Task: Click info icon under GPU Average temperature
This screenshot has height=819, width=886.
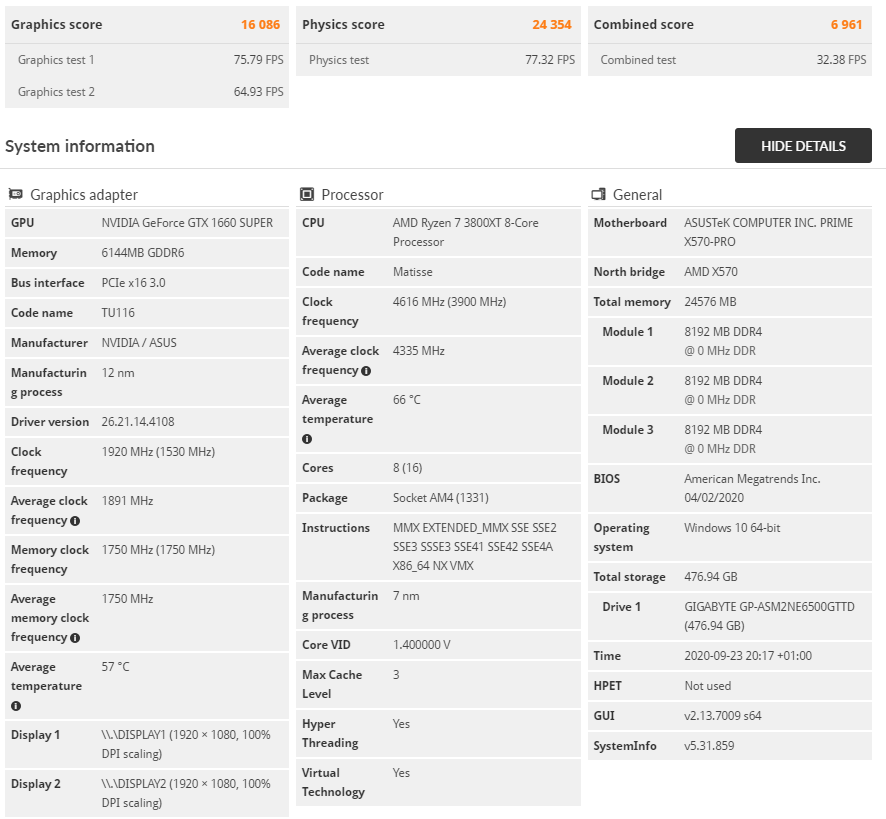Action: pyautogui.click(x=16, y=706)
